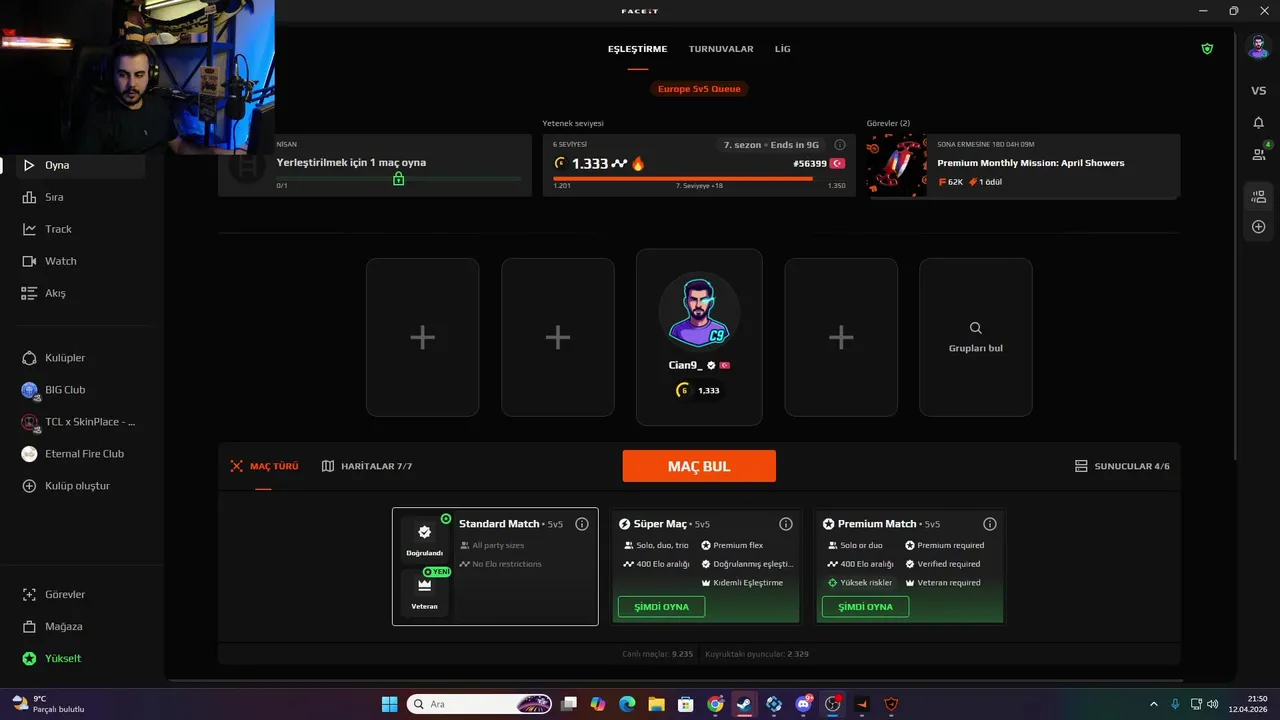This screenshot has width=1280, height=720.
Task: Open TCL x SkinPlace club icon
Action: click(x=29, y=422)
